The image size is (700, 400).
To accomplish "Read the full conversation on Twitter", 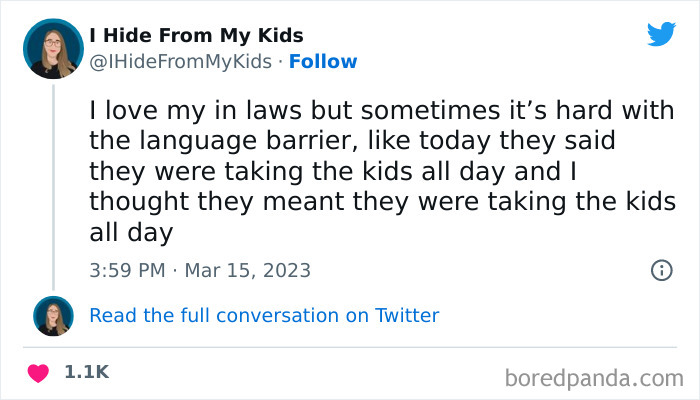I will coord(264,316).
